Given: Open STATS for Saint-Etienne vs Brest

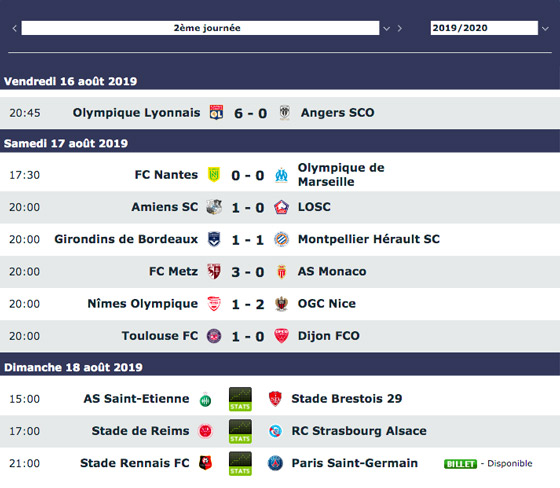Looking at the screenshot, I should tap(240, 399).
